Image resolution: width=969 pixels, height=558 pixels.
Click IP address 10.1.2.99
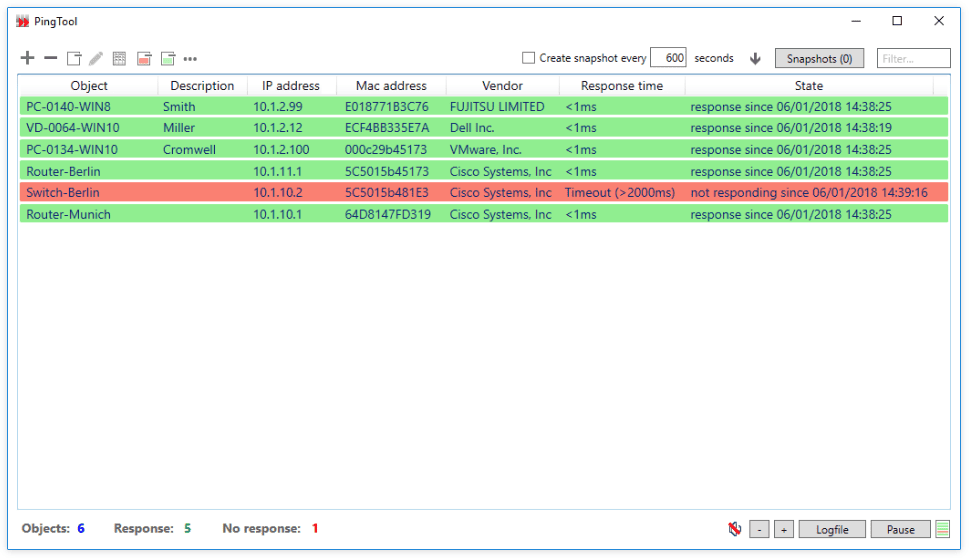coord(277,106)
